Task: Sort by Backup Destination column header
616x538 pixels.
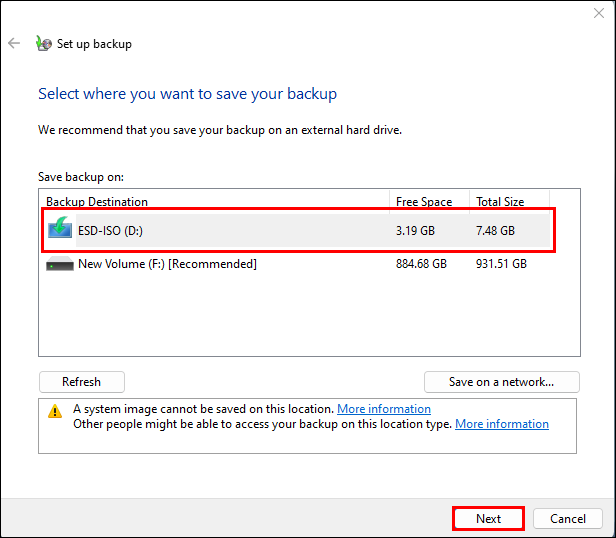Action: point(97,201)
